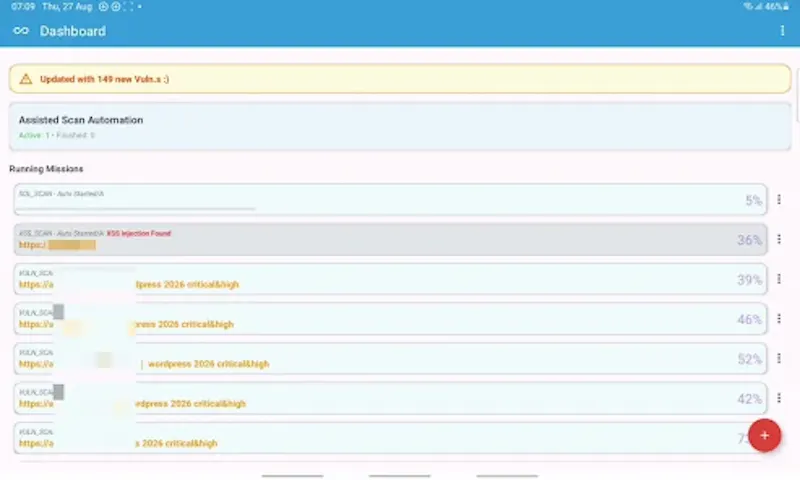
Task: Open options menu for the 52% mission
Action: [x=779, y=359]
